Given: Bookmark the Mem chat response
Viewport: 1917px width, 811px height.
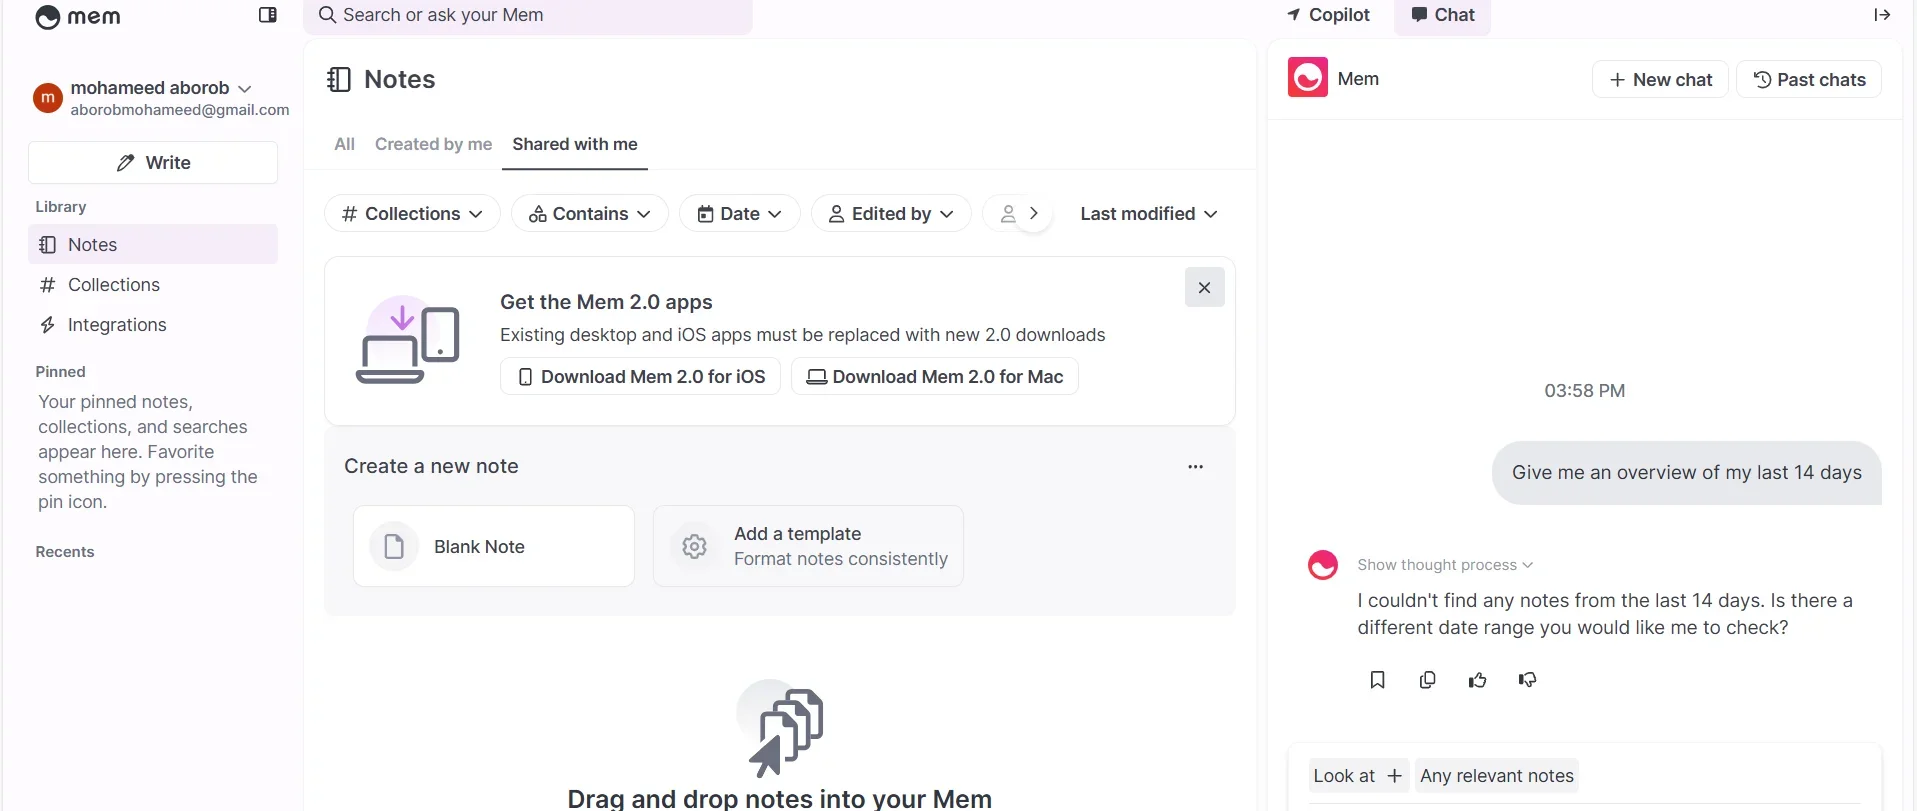Looking at the screenshot, I should (1377, 680).
